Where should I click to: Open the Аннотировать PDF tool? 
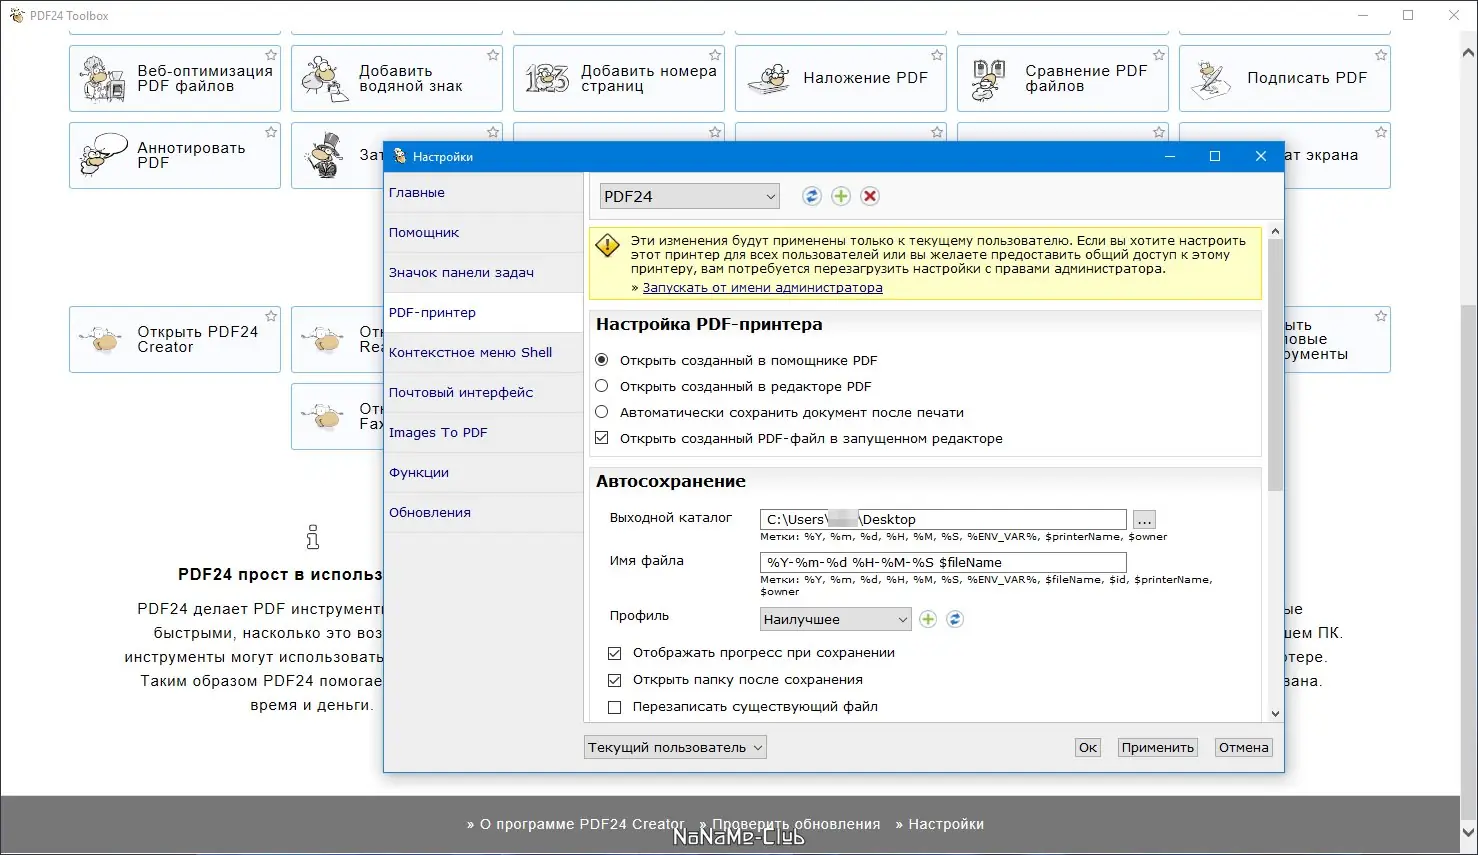[175, 155]
